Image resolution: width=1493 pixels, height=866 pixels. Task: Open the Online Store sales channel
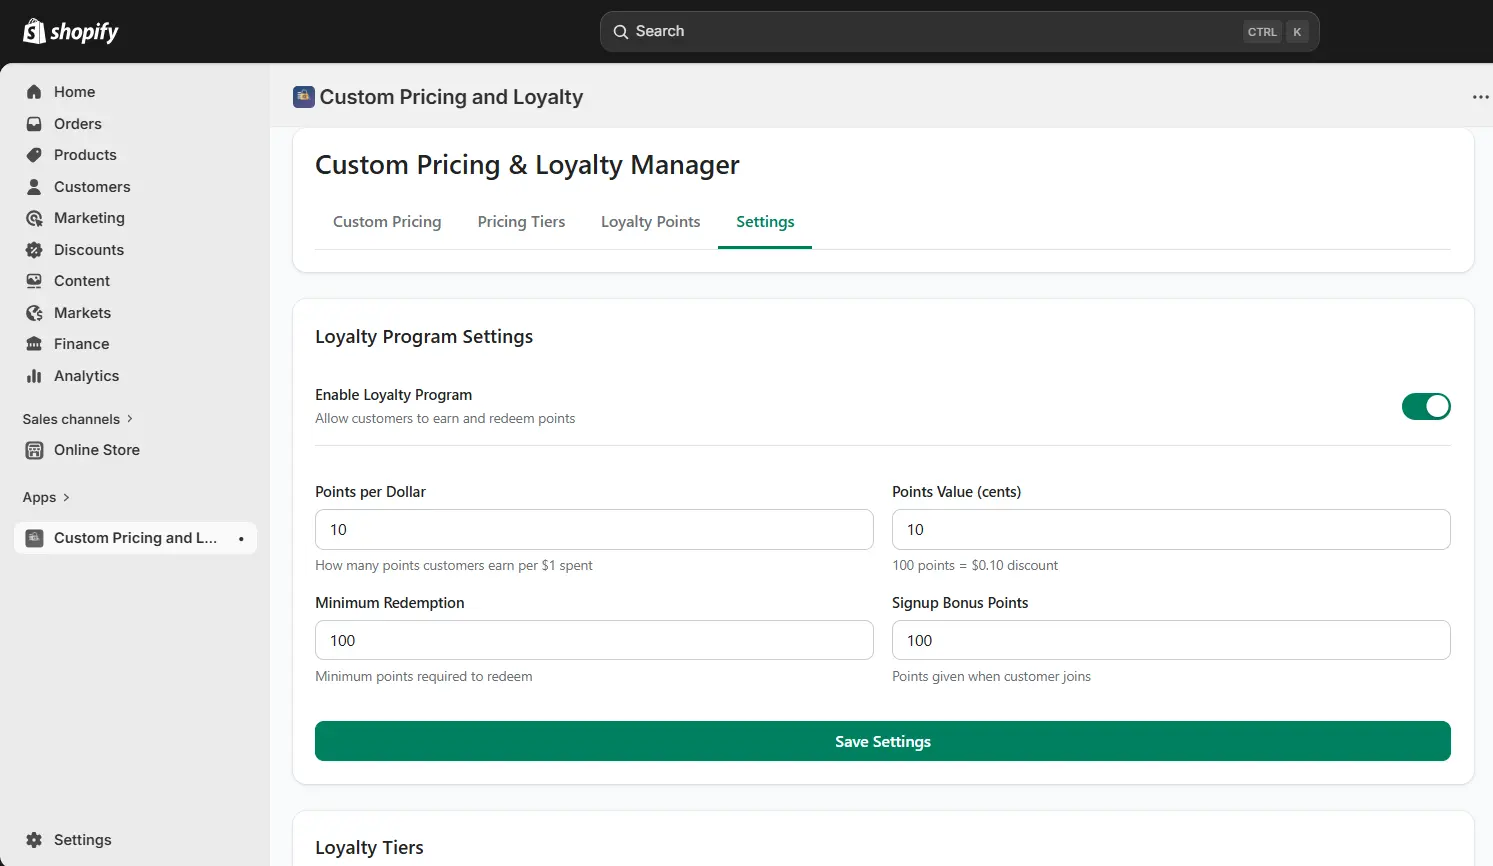[x=96, y=449]
